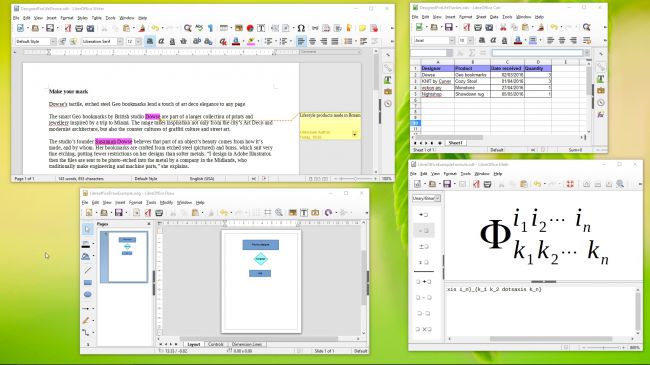Click cell containing "Cozy Stool" in Calc
This screenshot has height=365, width=650.
(x=472, y=81)
